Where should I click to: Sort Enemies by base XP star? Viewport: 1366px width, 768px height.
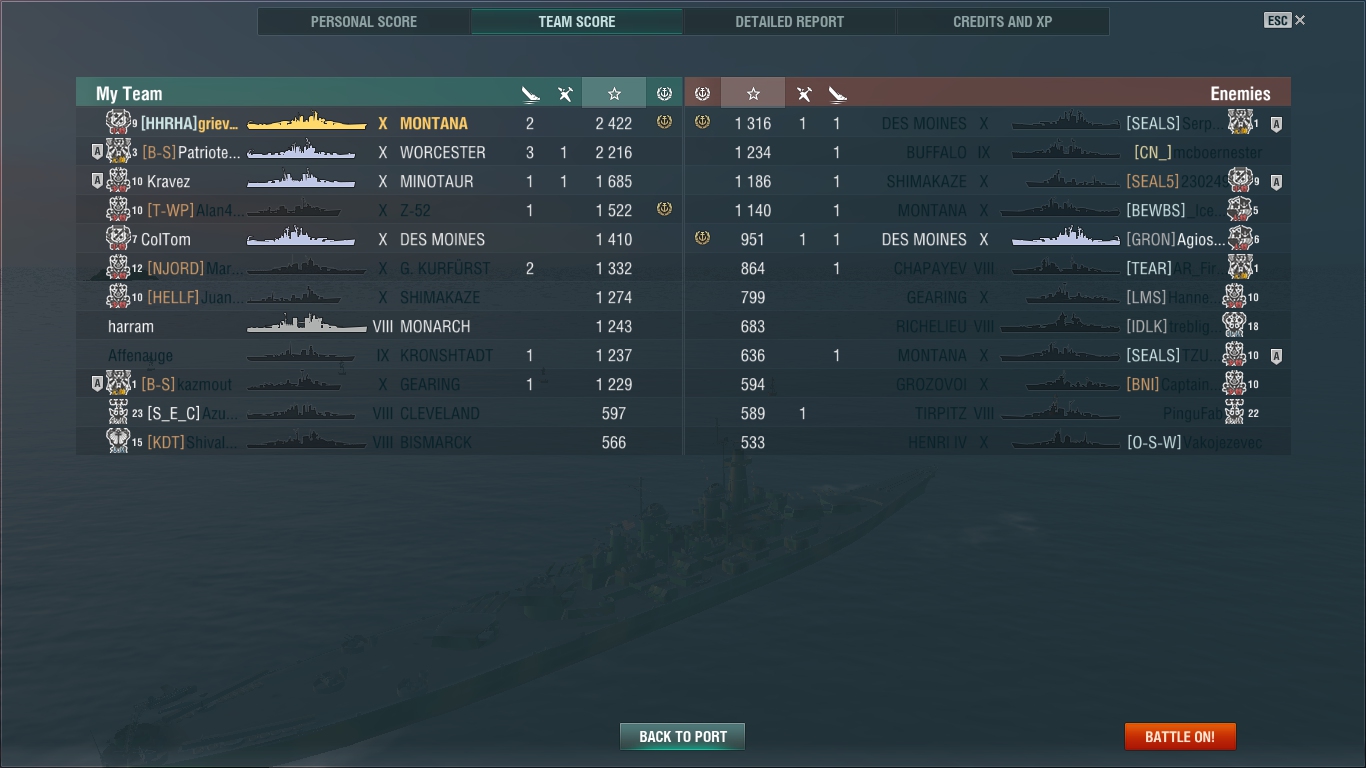point(753,93)
